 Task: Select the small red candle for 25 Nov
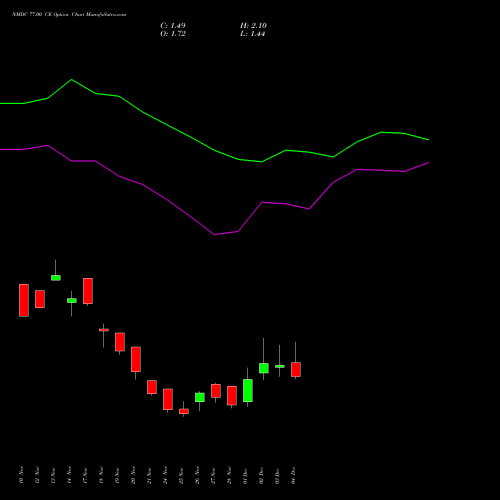pyautogui.click(x=184, y=411)
